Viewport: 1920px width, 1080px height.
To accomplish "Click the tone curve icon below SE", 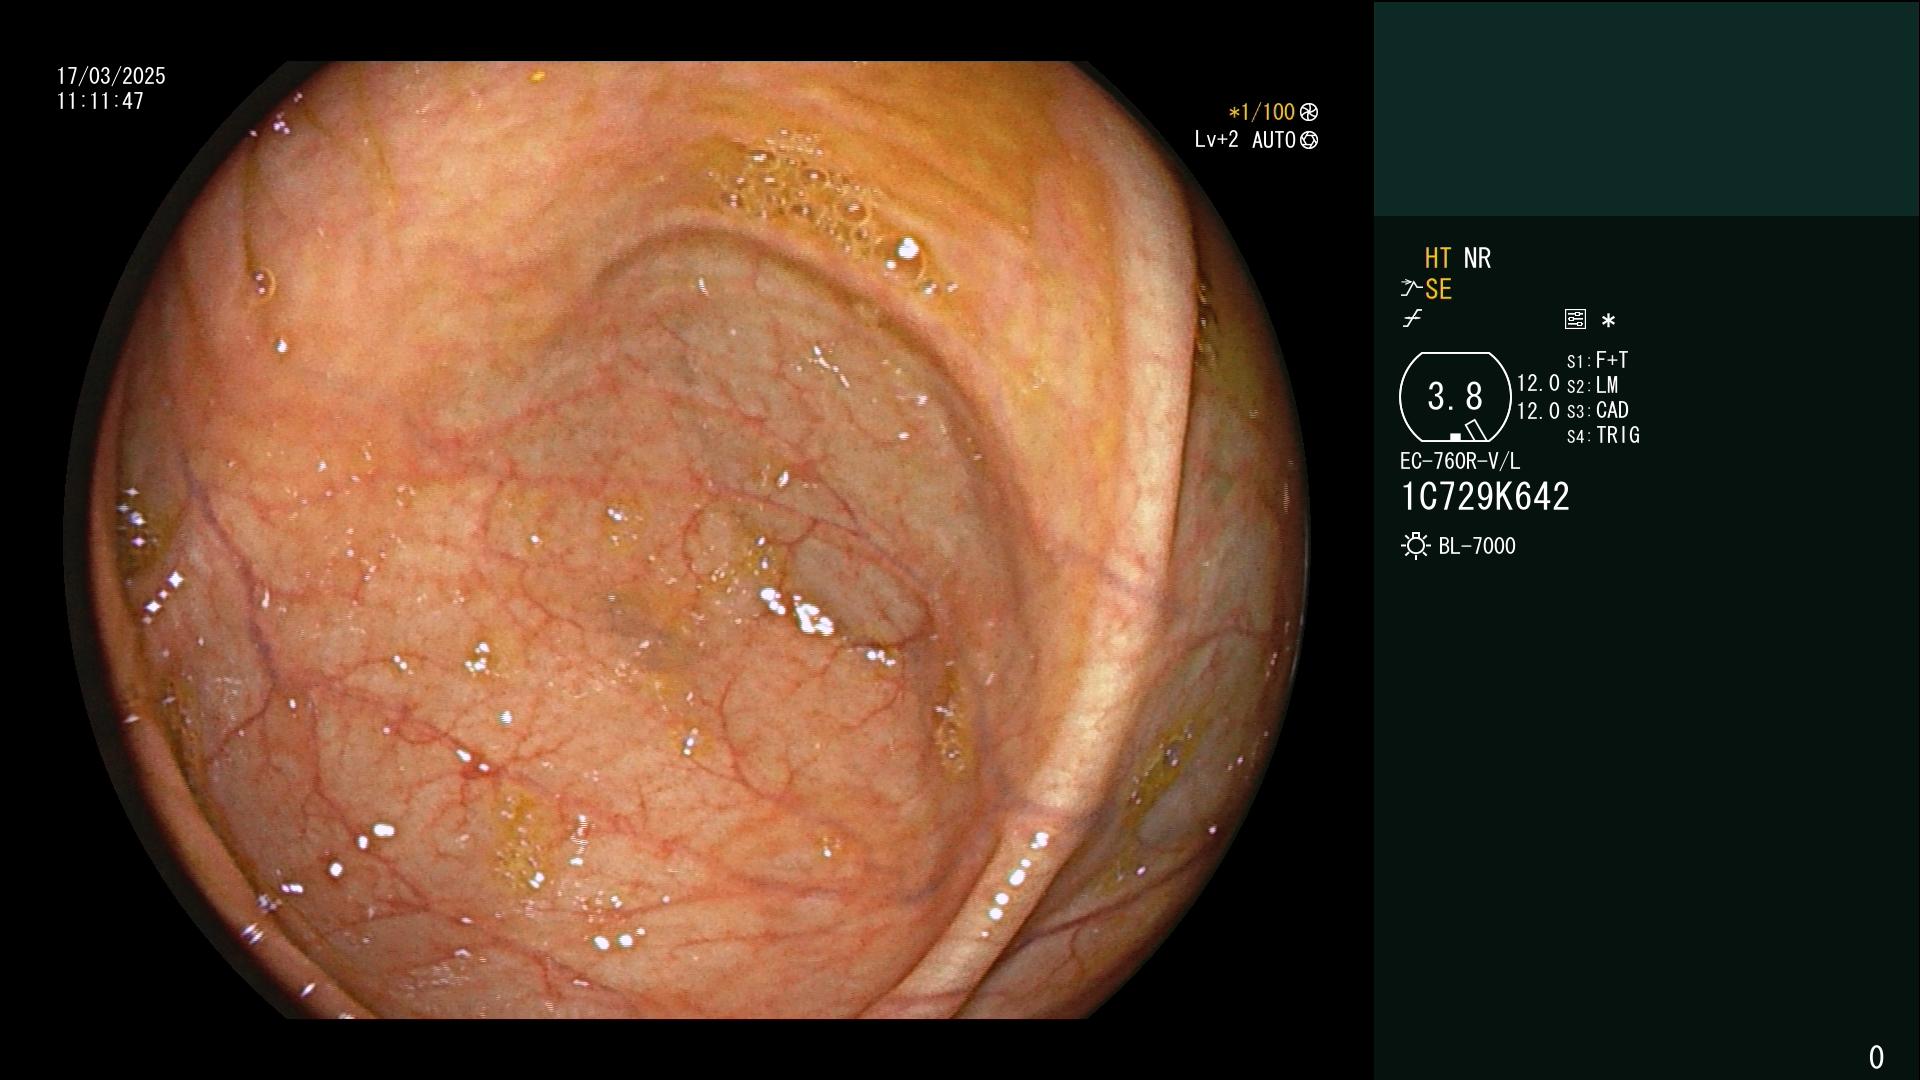I will click(x=1412, y=319).
